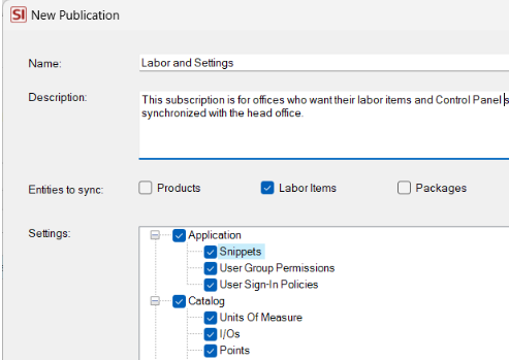The height and width of the screenshot is (360, 510).
Task: Uncheck the Application settings checkbox
Action: tap(179, 235)
